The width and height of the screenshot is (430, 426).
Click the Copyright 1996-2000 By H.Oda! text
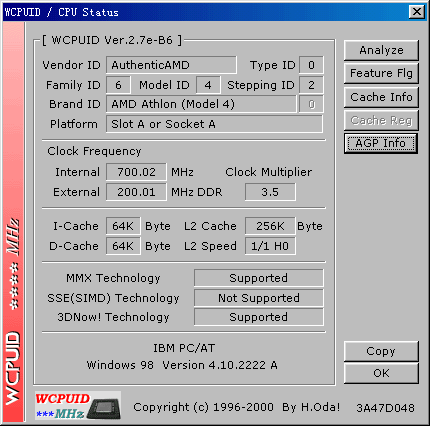tap(237, 407)
